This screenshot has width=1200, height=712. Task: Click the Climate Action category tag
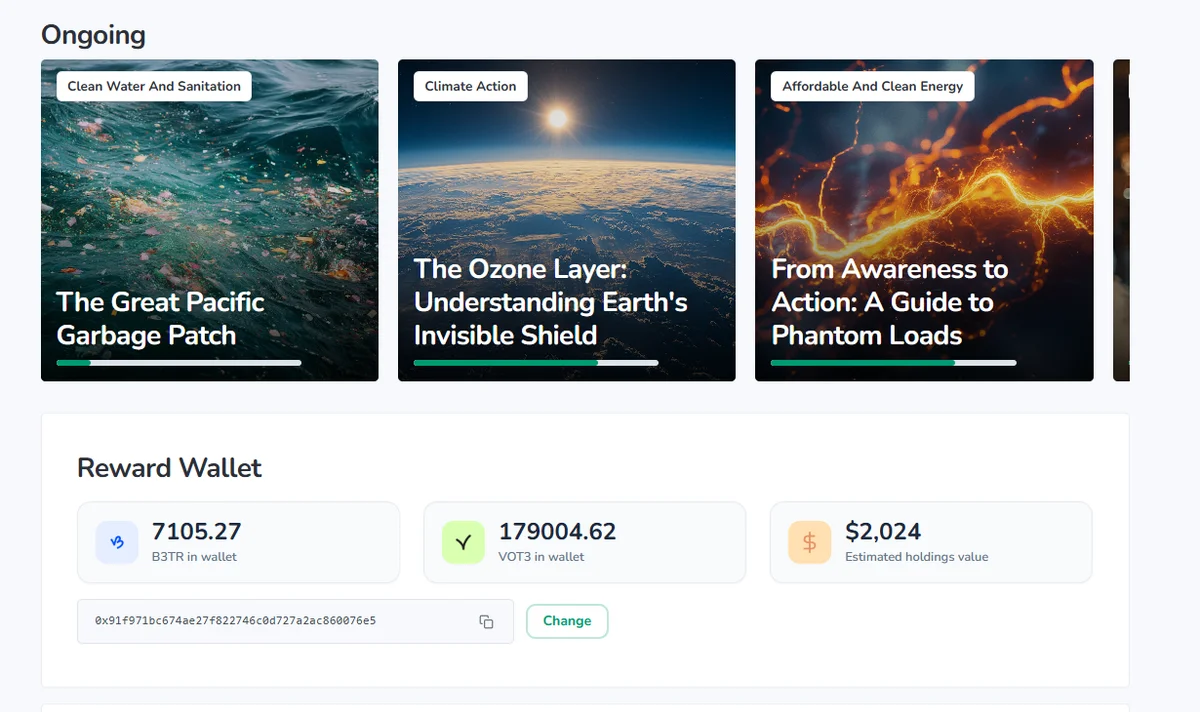(x=470, y=86)
